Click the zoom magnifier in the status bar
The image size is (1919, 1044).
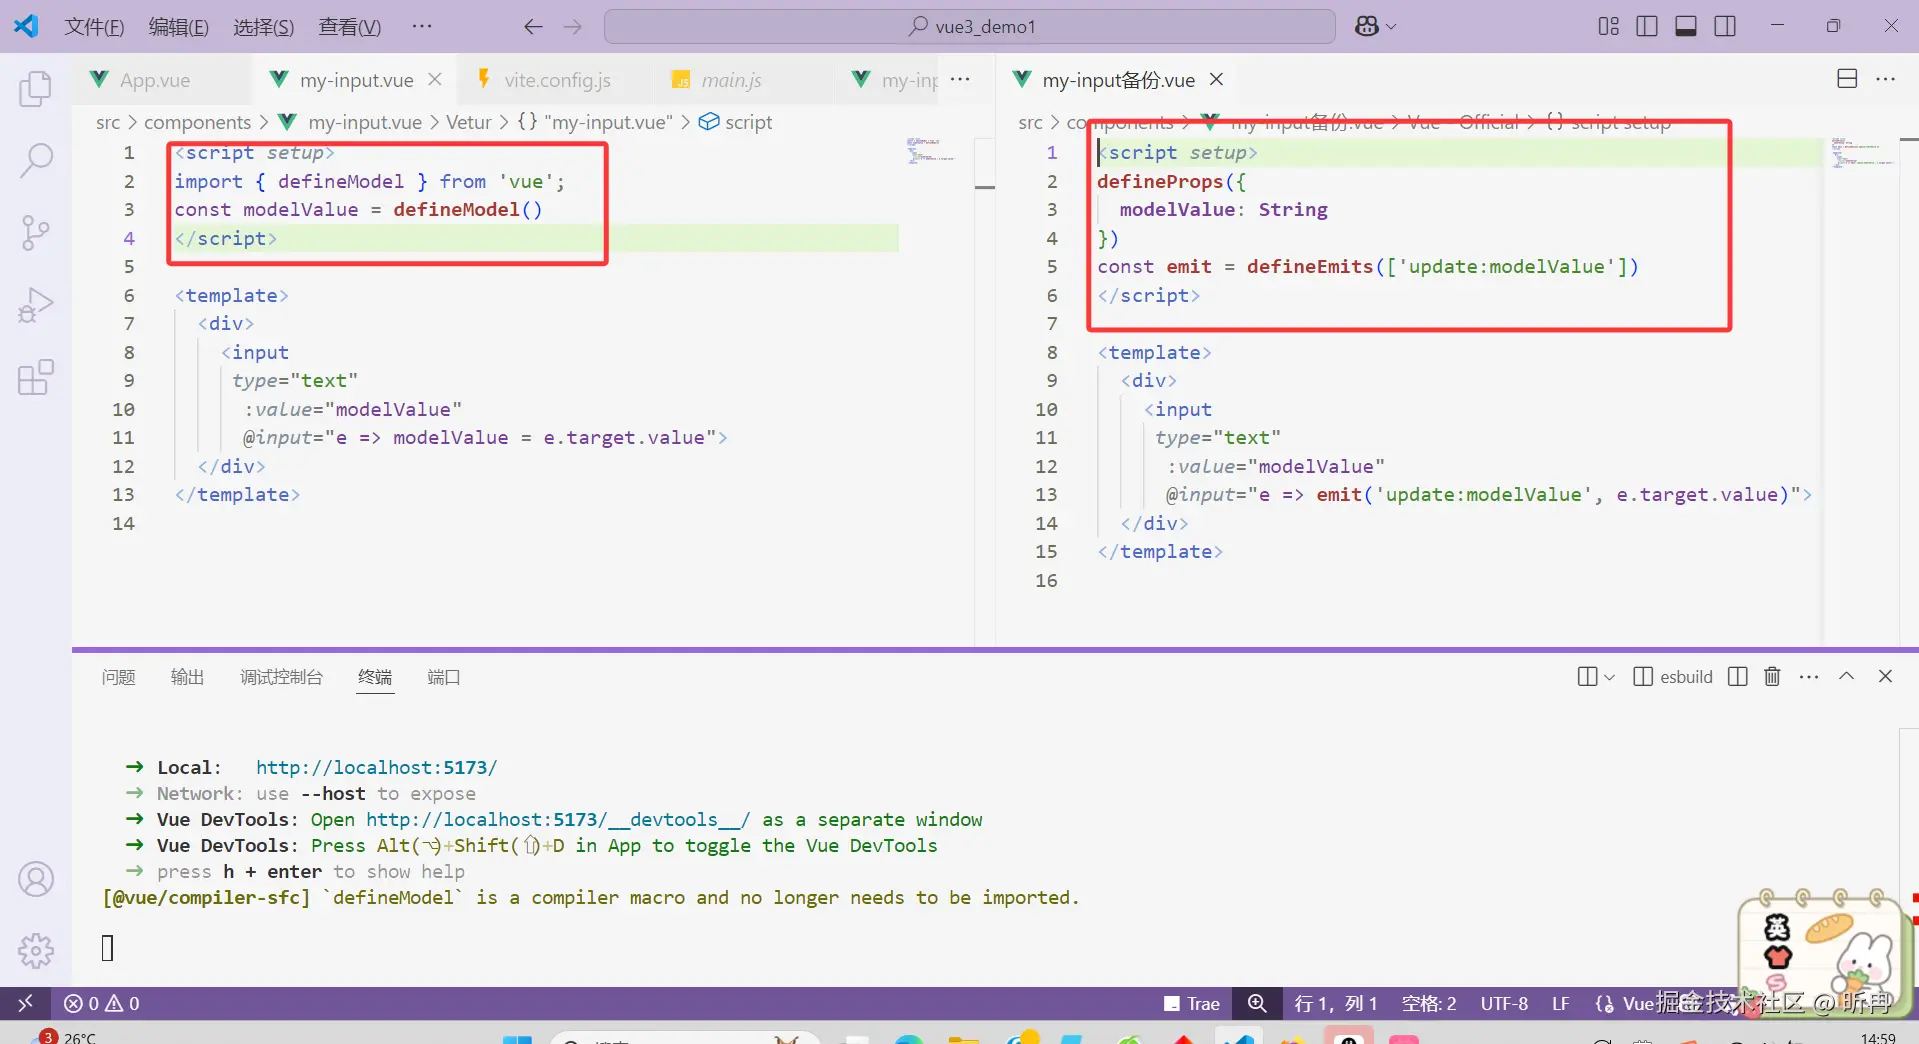tap(1257, 1003)
